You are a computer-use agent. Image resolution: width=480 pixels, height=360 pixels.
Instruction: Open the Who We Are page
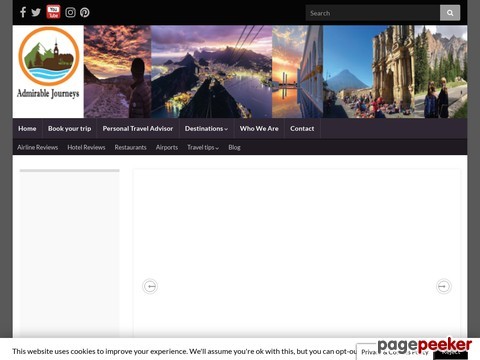coord(259,129)
